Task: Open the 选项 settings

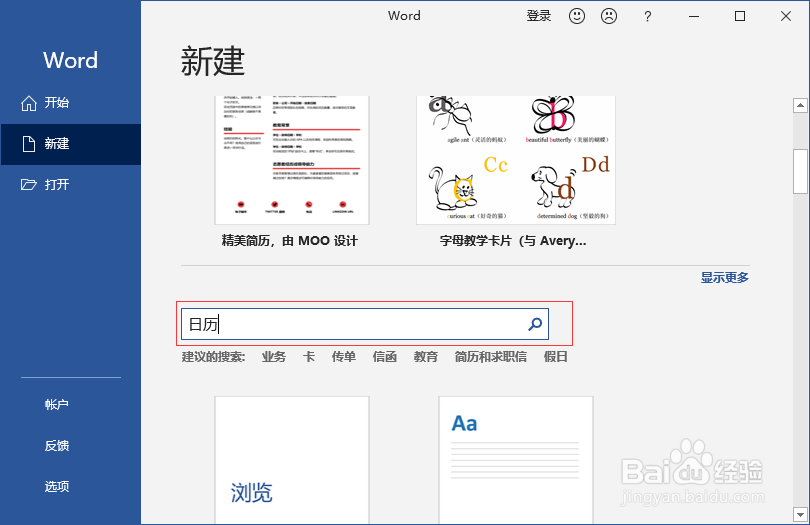Action: (x=57, y=486)
